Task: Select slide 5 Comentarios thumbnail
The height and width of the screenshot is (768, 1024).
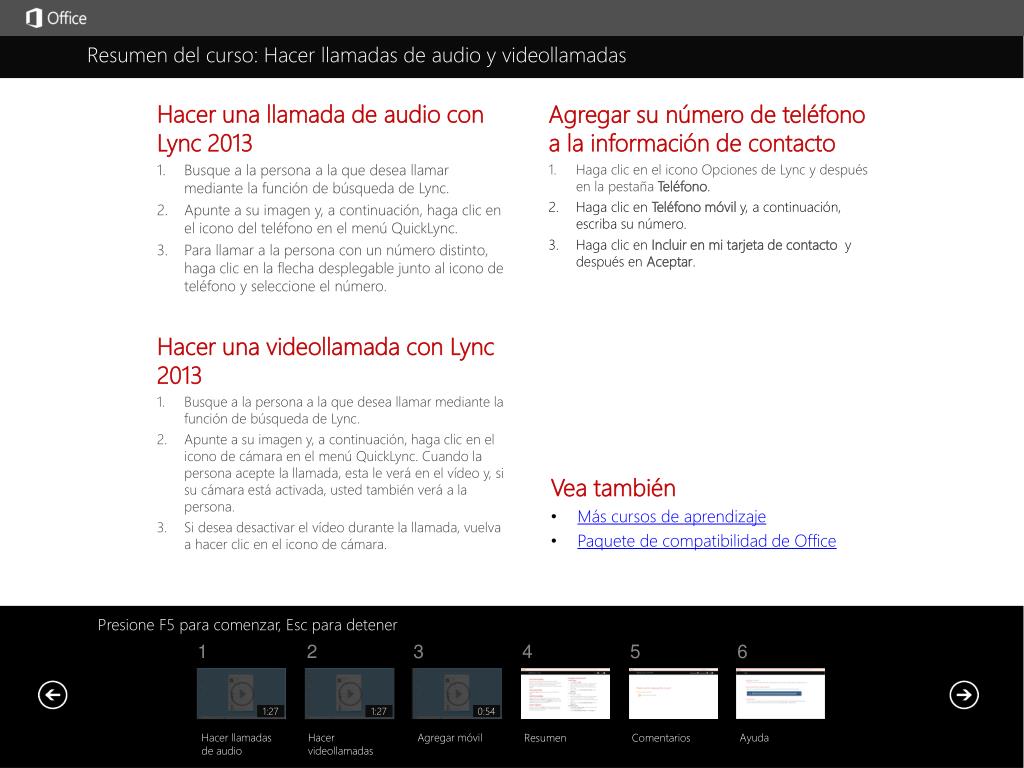Action: coord(673,693)
